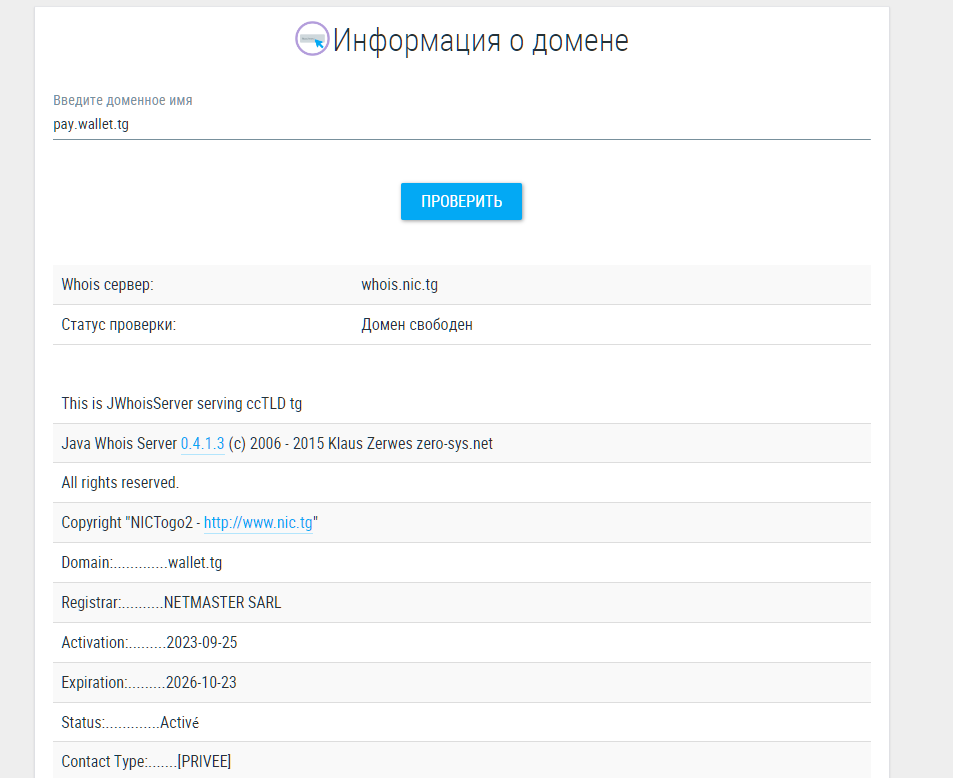953x778 pixels.
Task: Select the 'Домен свободен' status value
Action: 417,325
